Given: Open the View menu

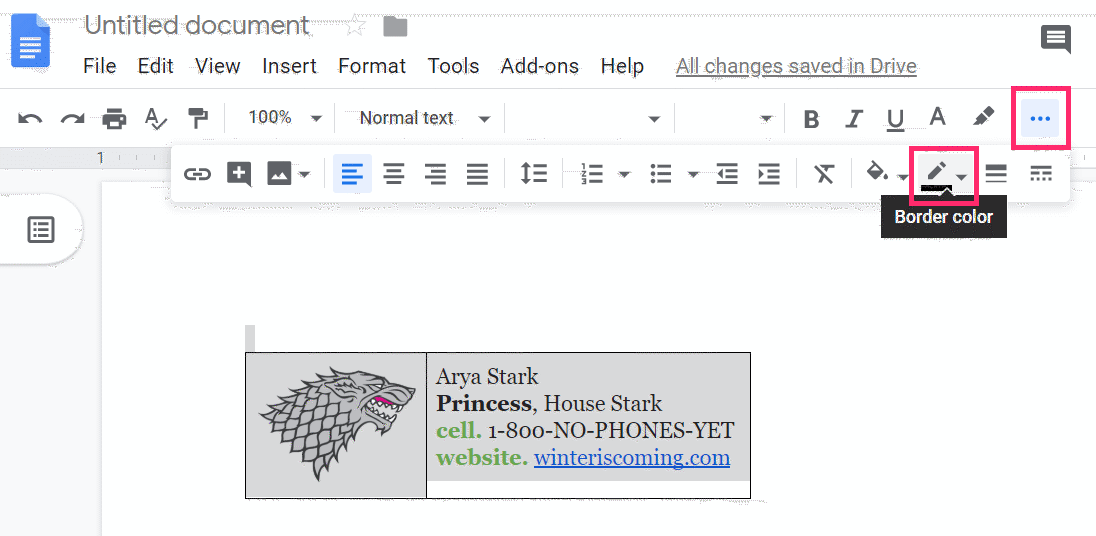Looking at the screenshot, I should point(217,66).
